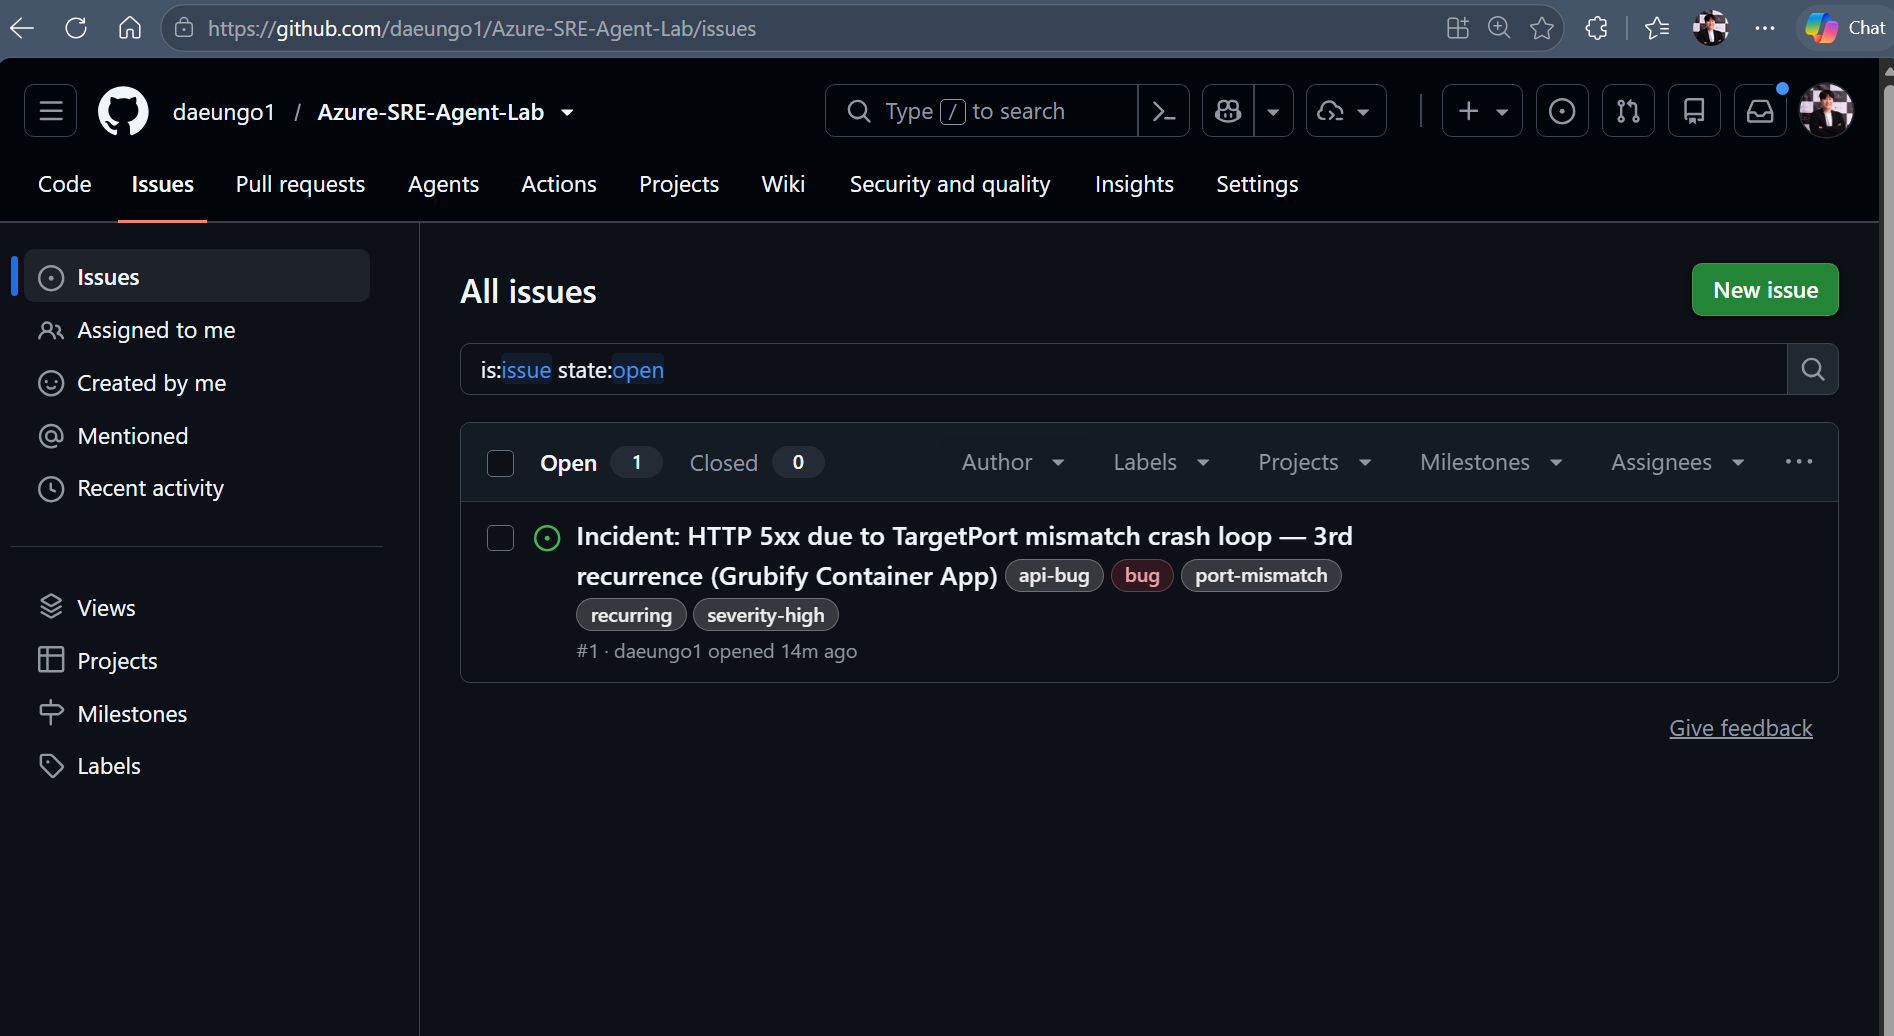This screenshot has width=1894, height=1036.
Task: Open the browser home page icon
Action: [130, 28]
